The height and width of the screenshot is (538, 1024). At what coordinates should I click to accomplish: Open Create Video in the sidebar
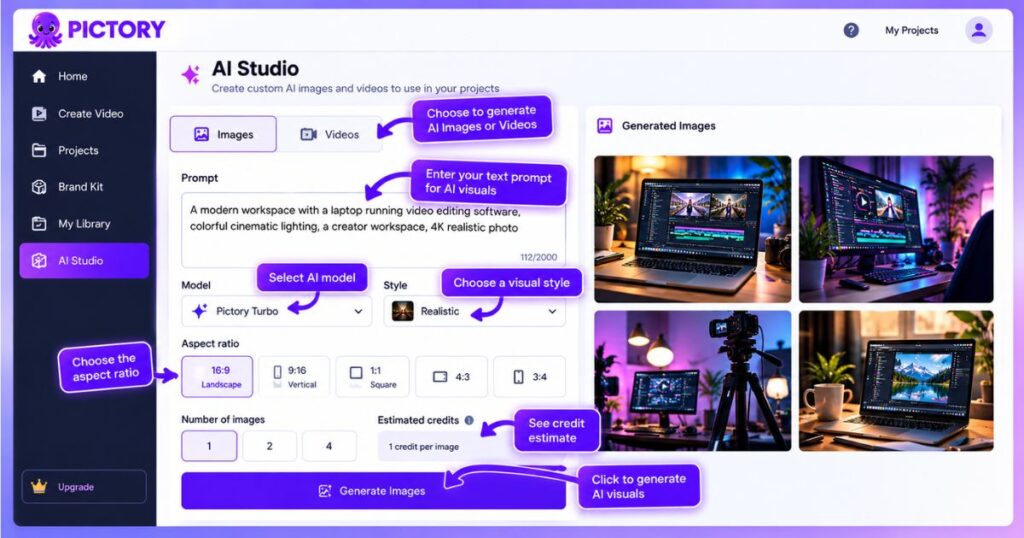click(x=84, y=114)
